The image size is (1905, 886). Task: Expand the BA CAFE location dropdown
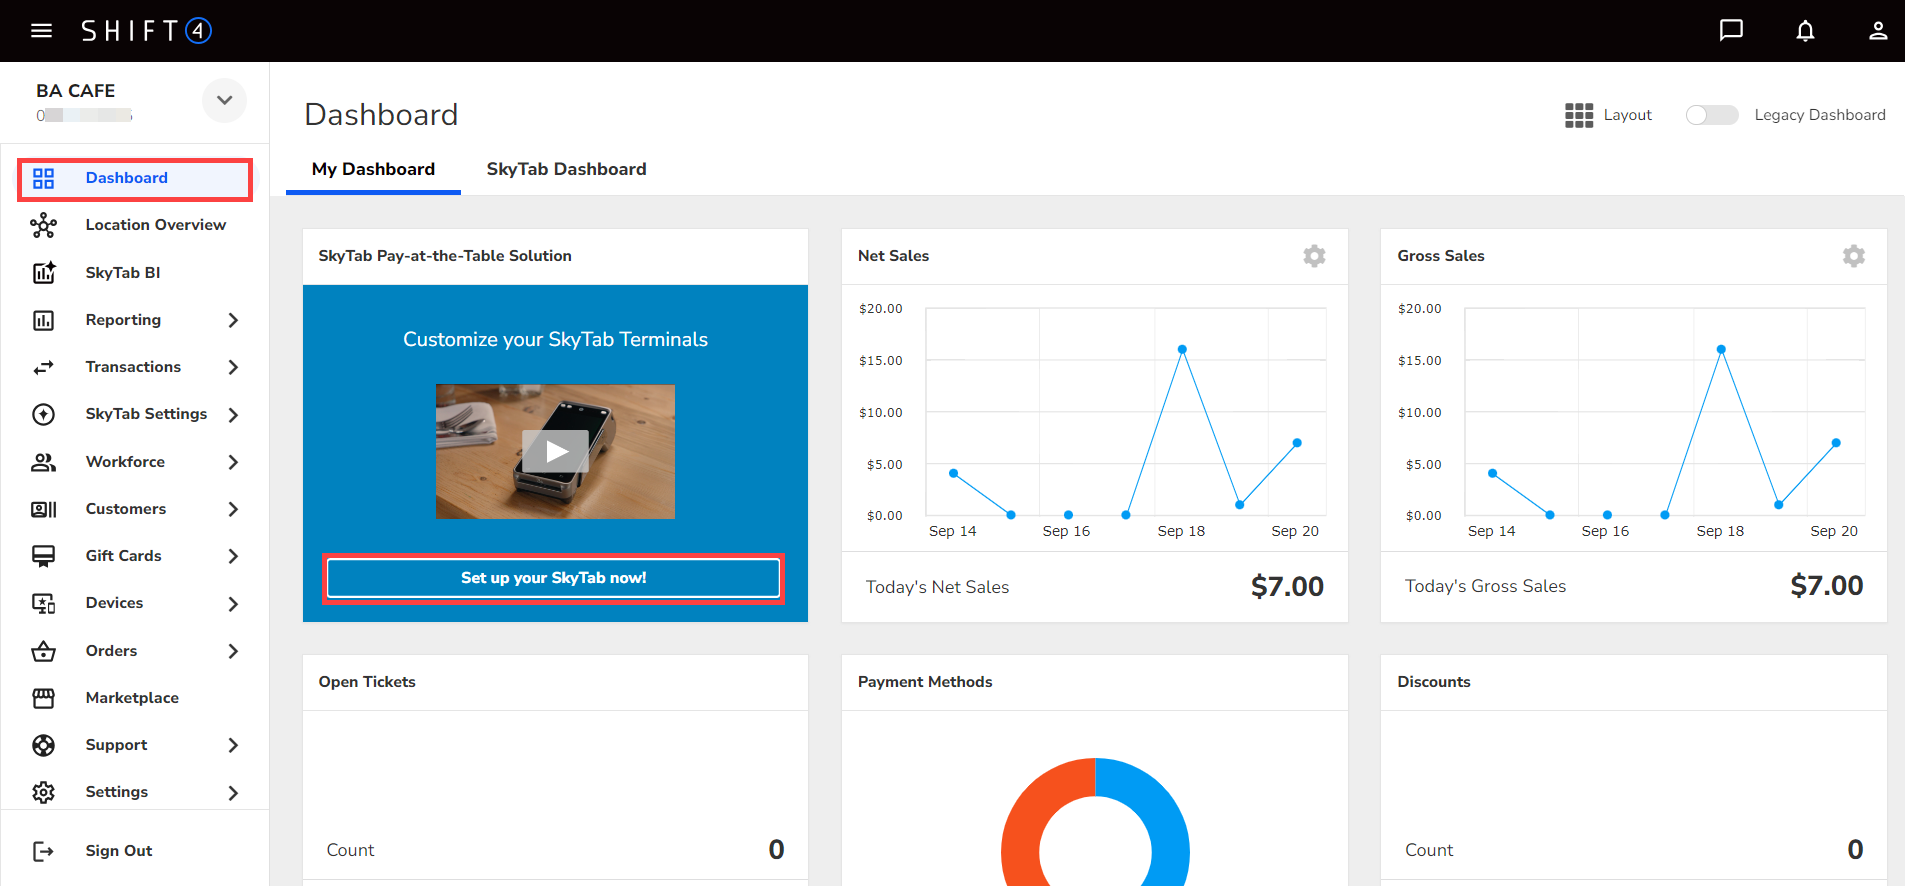224,100
